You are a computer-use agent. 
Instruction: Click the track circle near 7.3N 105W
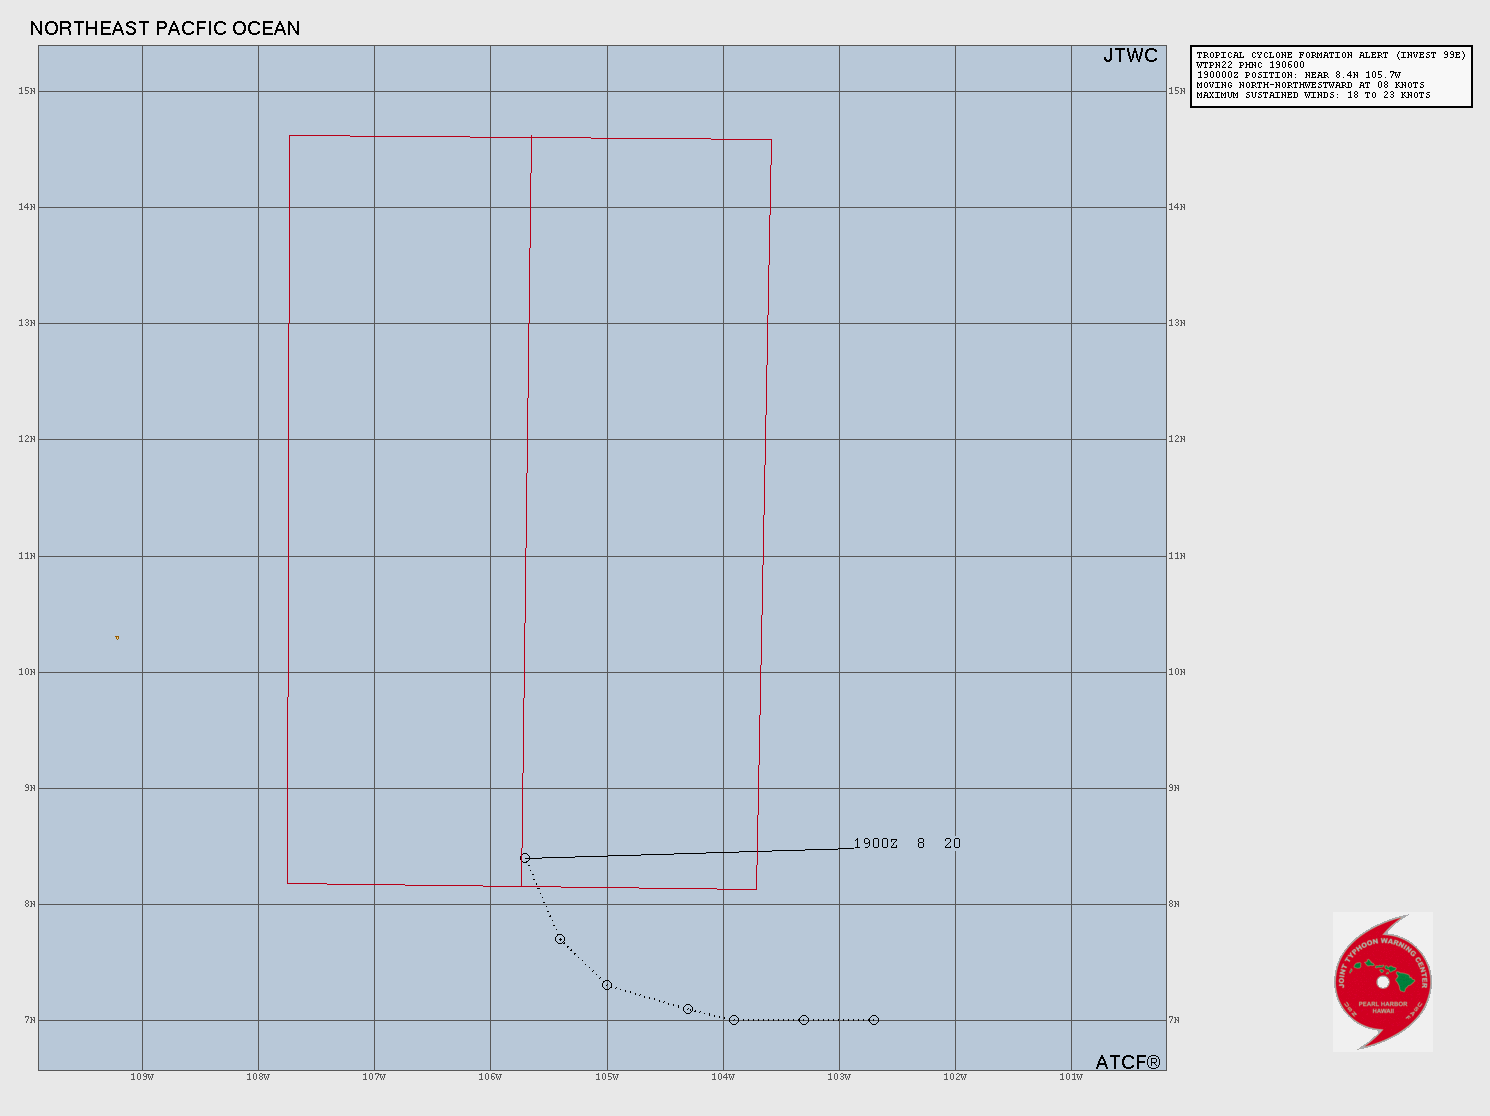(x=607, y=985)
